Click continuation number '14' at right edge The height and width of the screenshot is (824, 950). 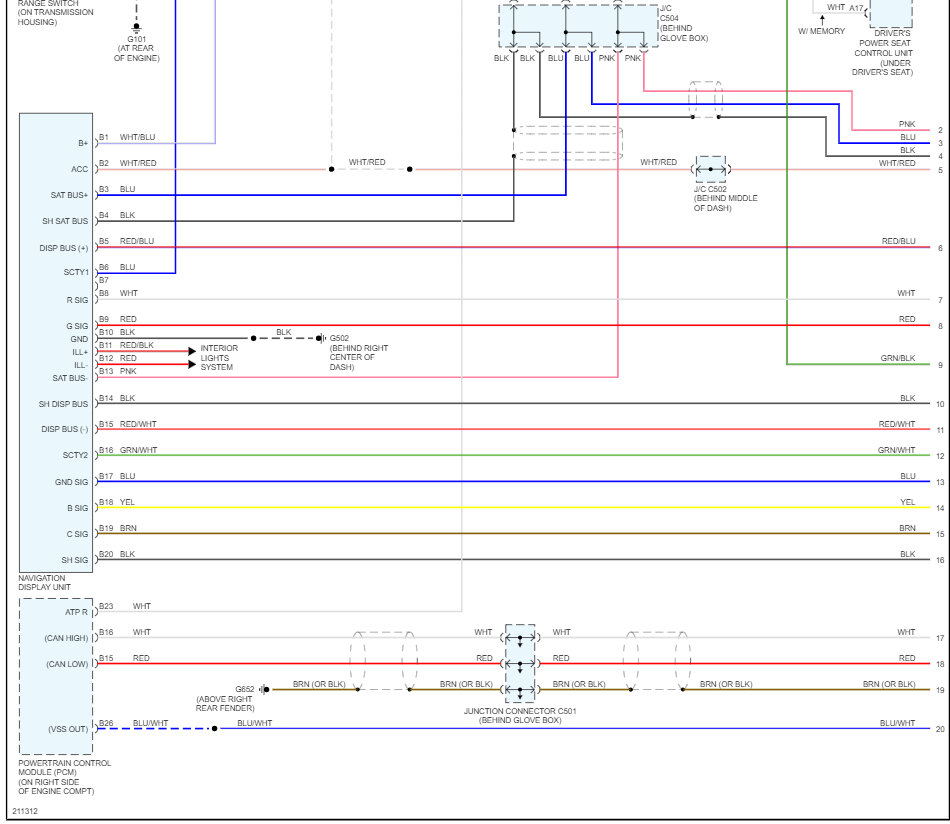coord(940,508)
